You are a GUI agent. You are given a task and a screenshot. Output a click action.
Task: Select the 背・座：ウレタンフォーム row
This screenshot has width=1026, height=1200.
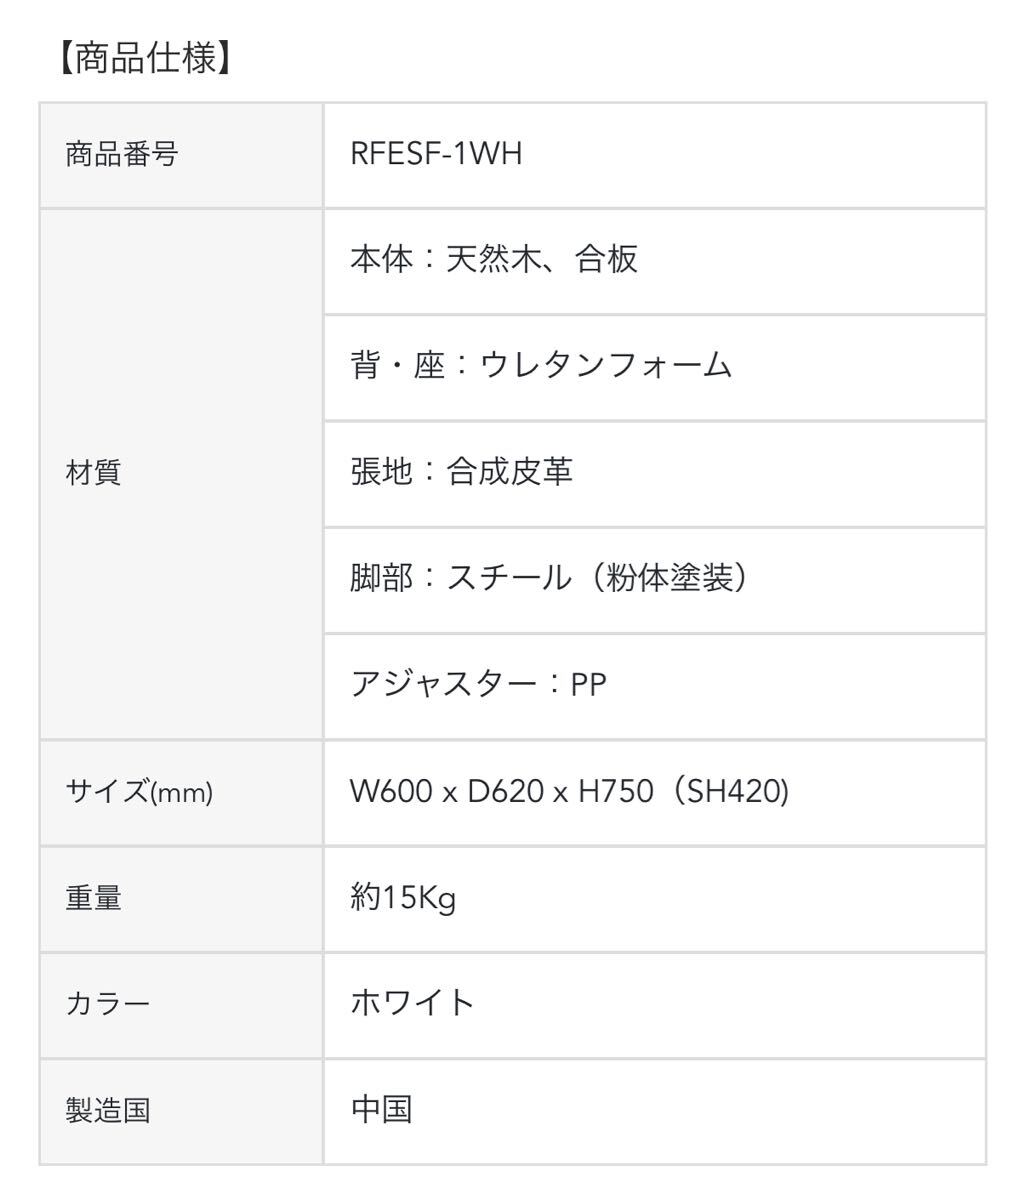(x=541, y=366)
